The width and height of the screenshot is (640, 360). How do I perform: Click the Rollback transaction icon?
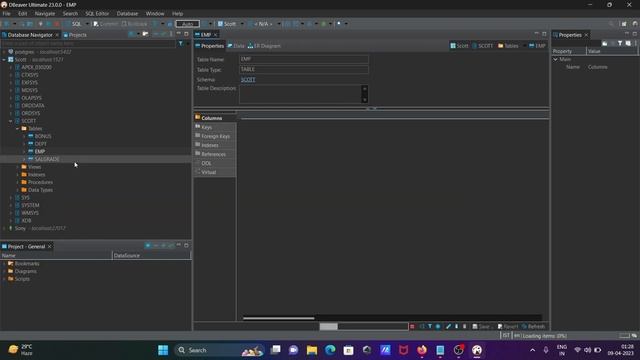(x=124, y=24)
